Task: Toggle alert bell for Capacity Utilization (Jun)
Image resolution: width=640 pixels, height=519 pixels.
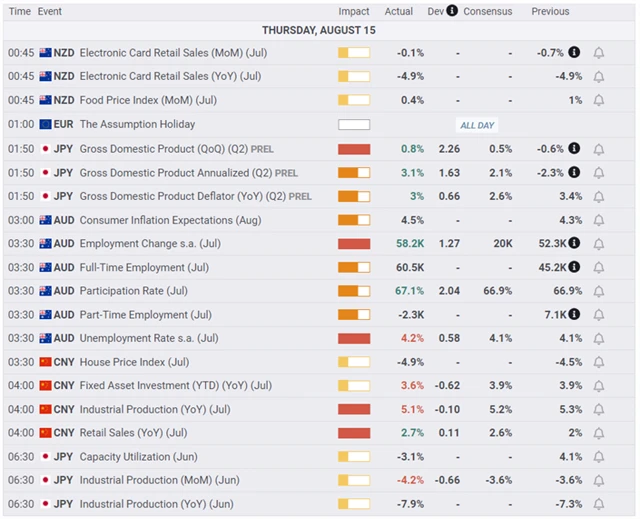Action: tap(599, 457)
